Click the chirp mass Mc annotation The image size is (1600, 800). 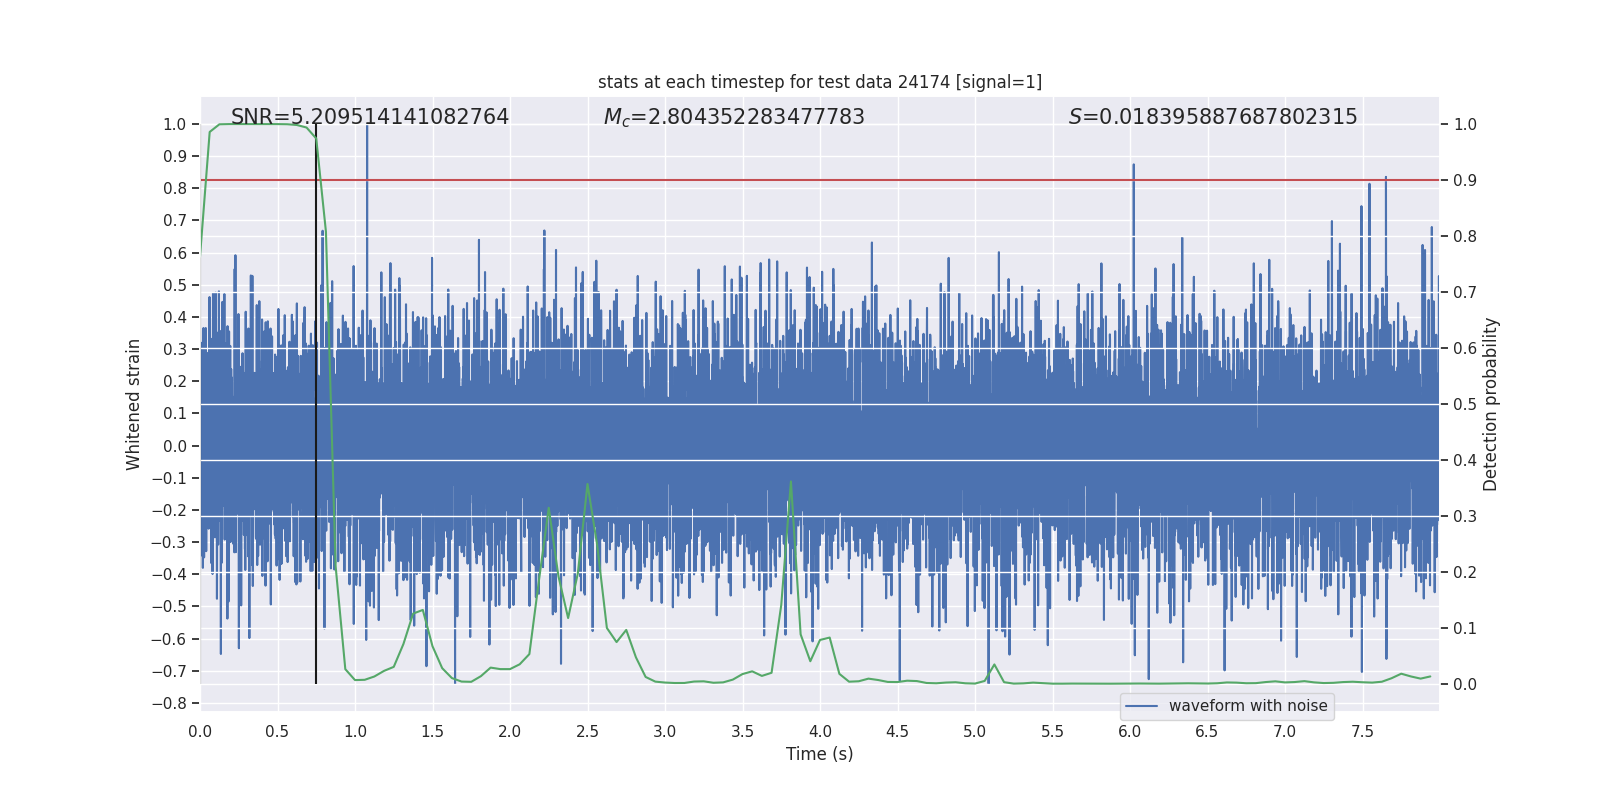tap(733, 117)
